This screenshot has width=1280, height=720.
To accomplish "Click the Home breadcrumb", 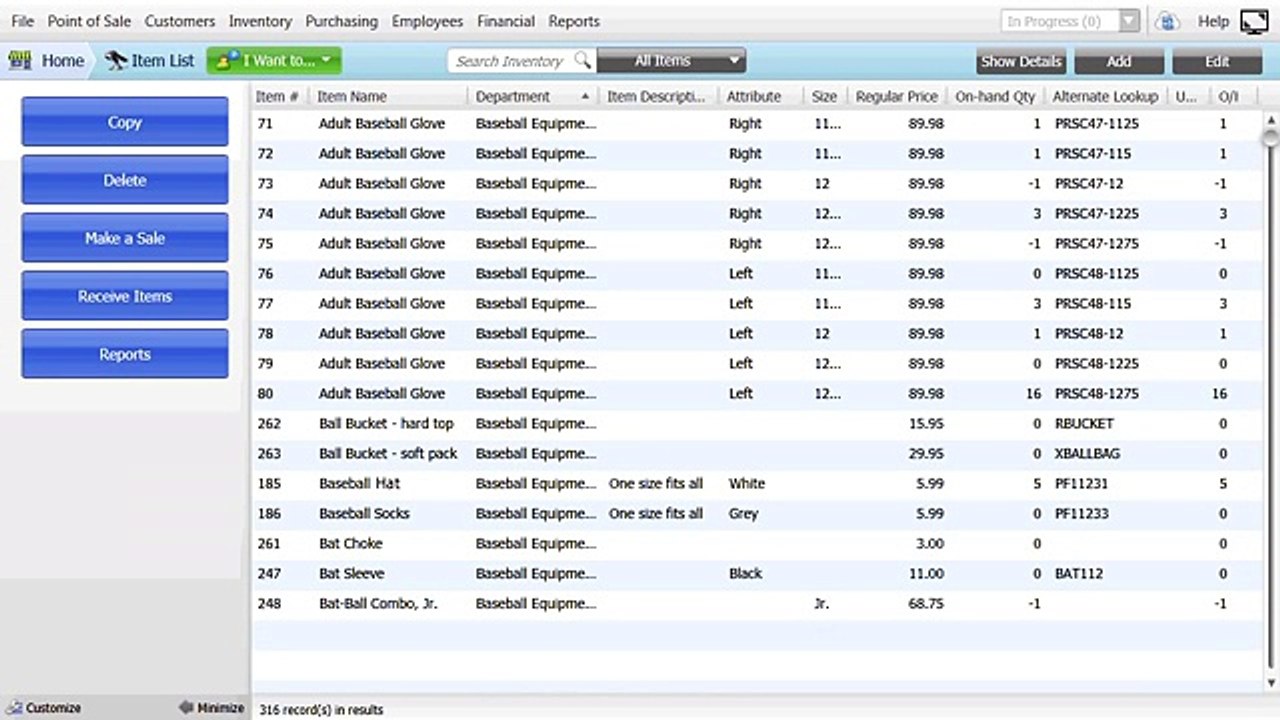I will point(63,61).
